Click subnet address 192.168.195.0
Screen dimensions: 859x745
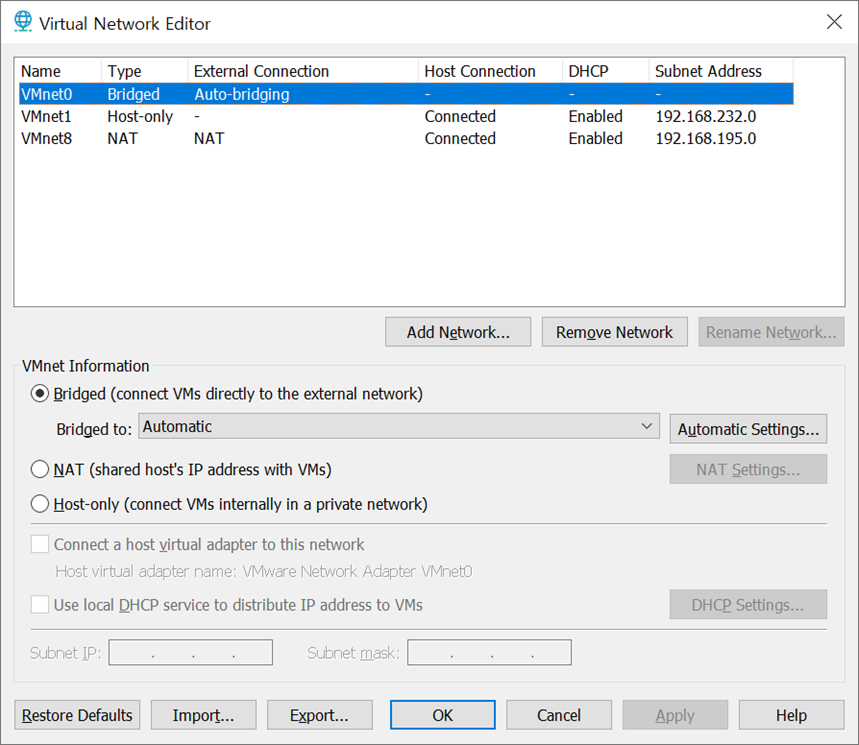pos(706,138)
